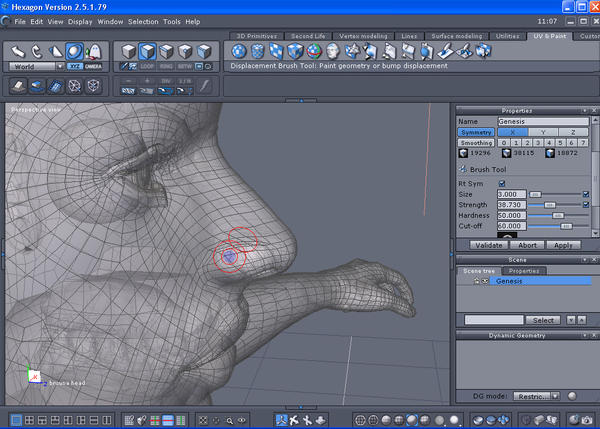Click the first UV & Paint sphere icon
The width and height of the screenshot is (600, 429).
tap(239, 51)
